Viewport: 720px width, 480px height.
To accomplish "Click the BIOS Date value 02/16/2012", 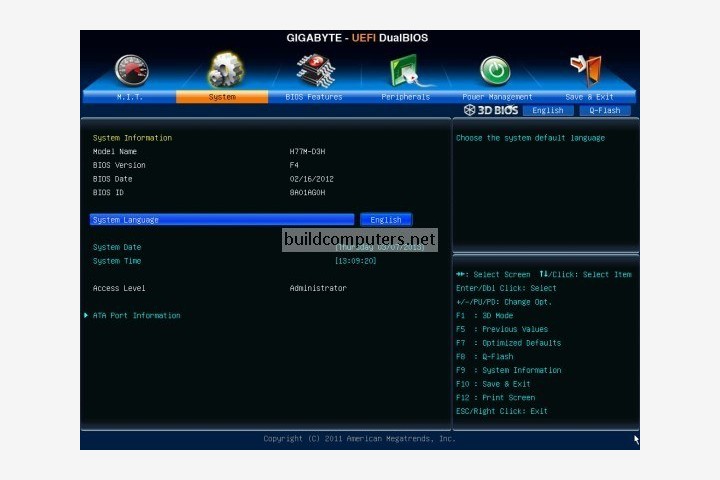I will 311,179.
